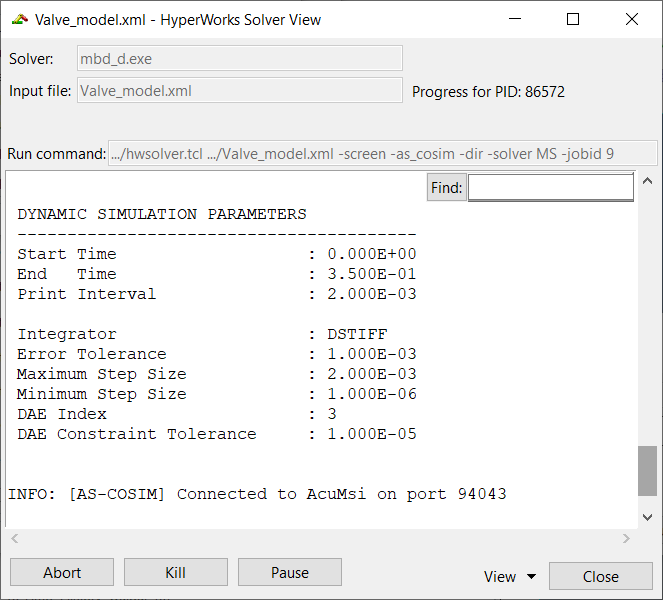The image size is (663, 600).
Task: Click the Solver field showing mbd_d.exe
Action: [x=240, y=58]
